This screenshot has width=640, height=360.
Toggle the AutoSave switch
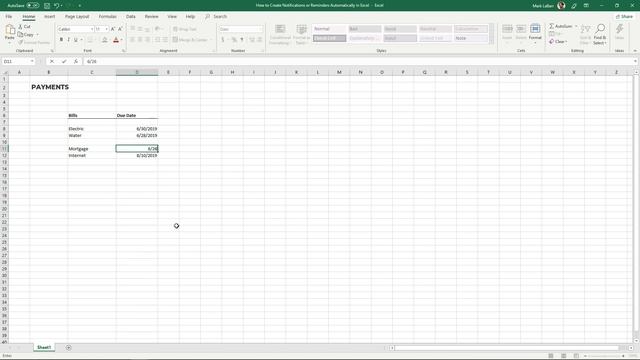click(x=33, y=6)
